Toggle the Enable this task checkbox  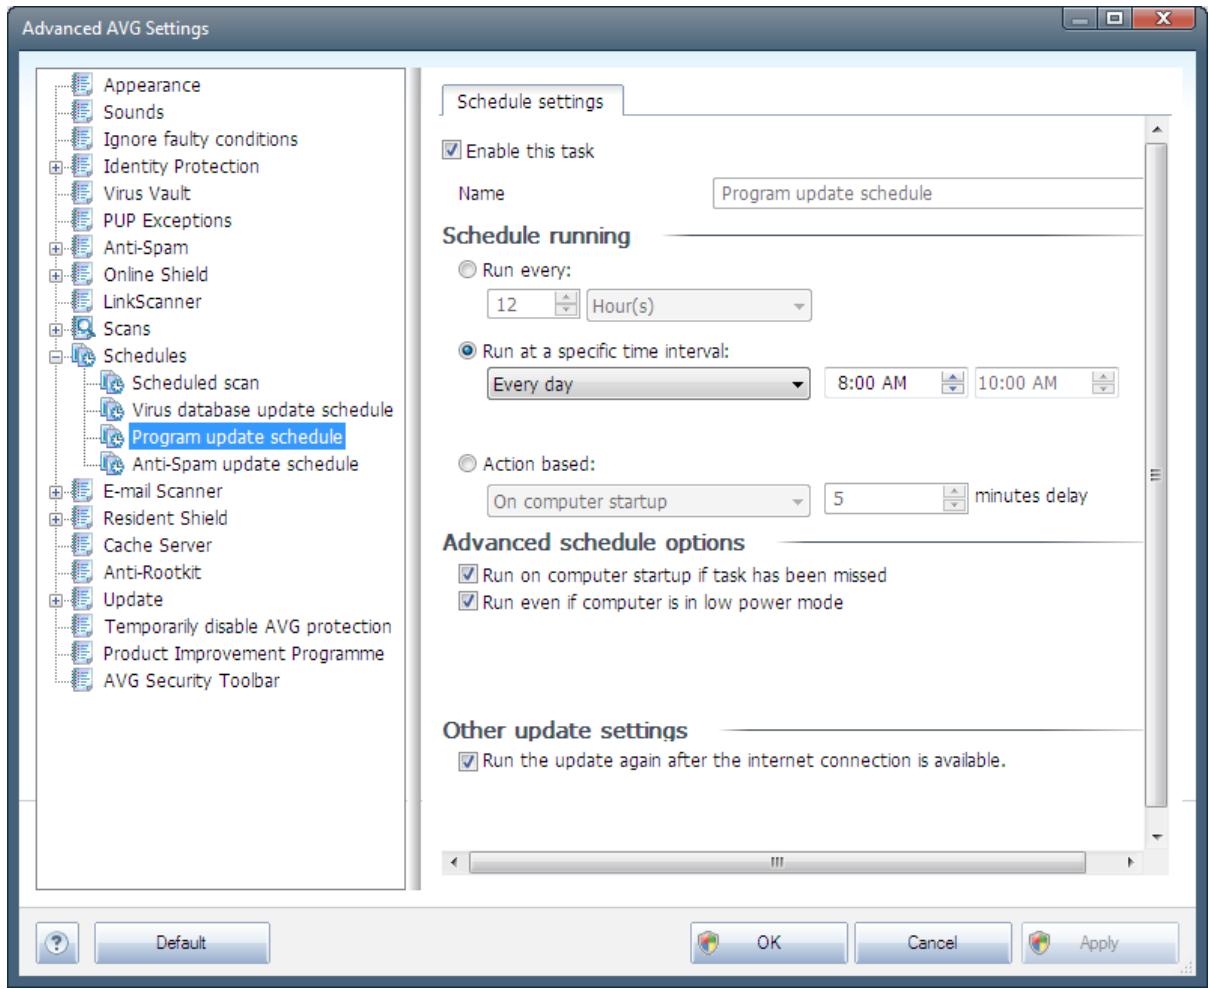451,152
